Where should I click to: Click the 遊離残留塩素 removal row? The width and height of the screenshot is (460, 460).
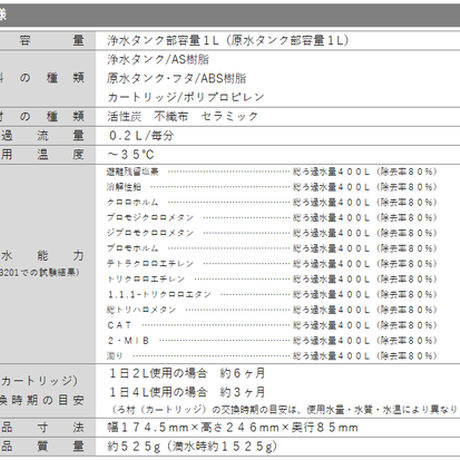pos(272,172)
